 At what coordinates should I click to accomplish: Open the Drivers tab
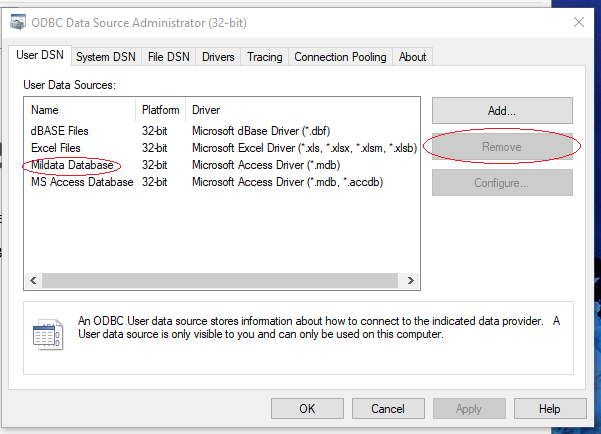coord(218,57)
